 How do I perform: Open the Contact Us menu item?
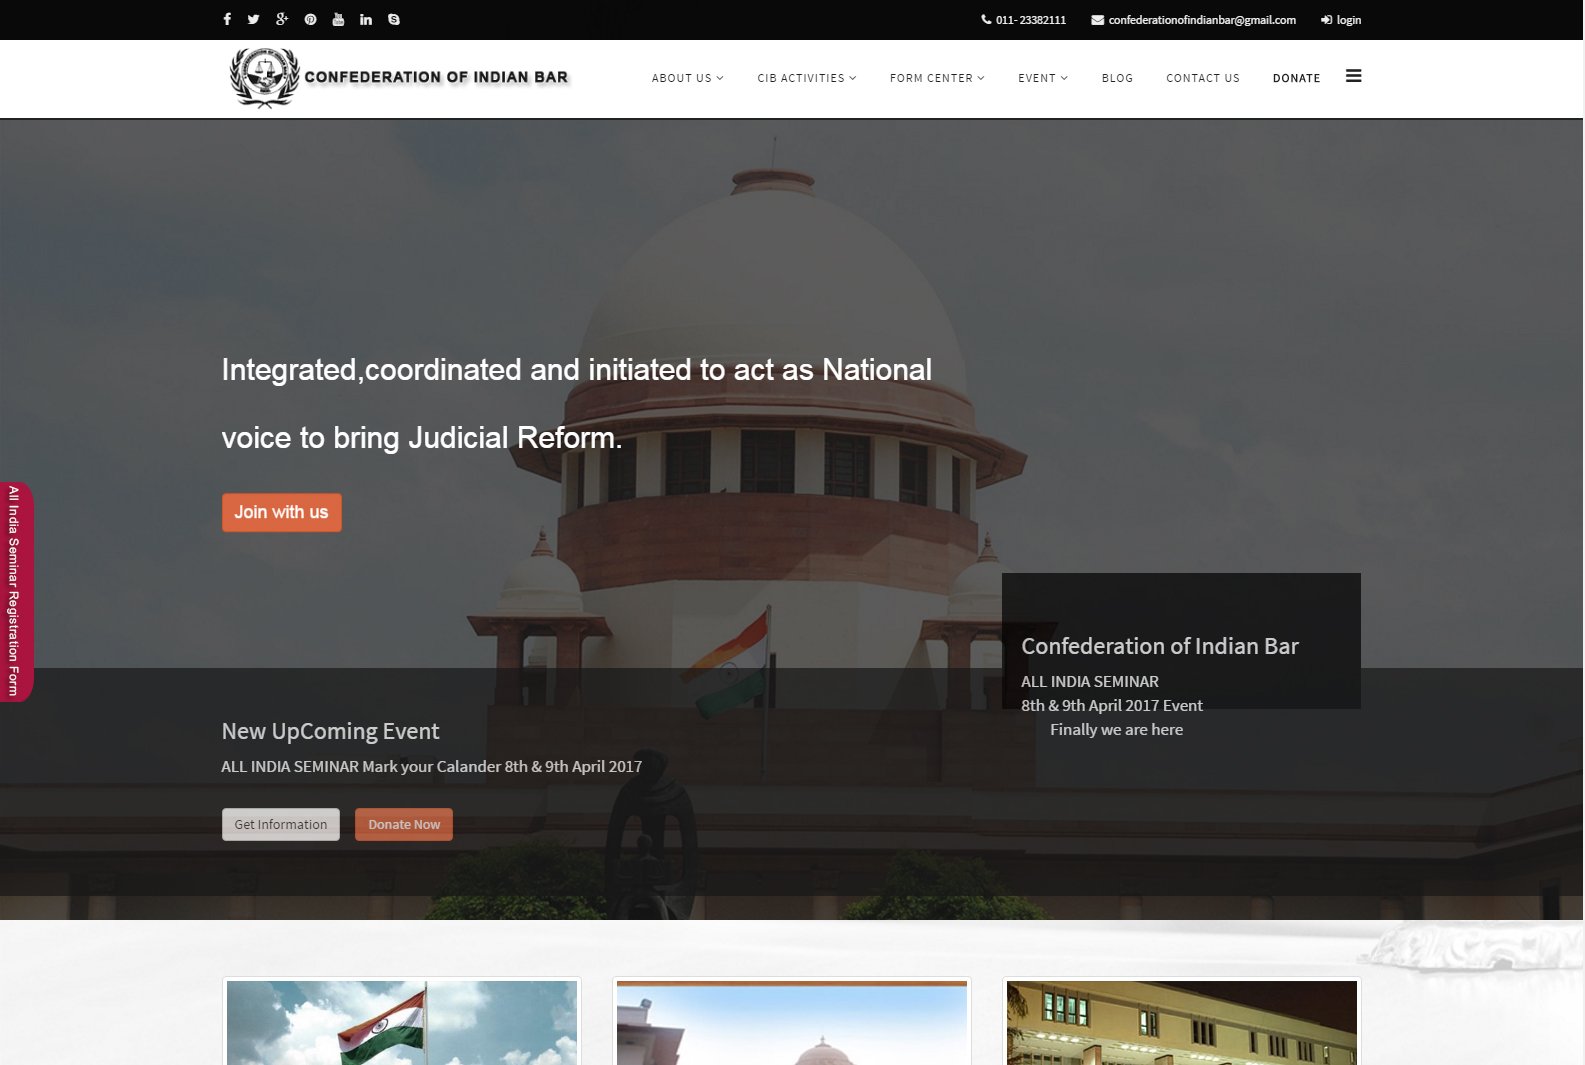(1202, 78)
